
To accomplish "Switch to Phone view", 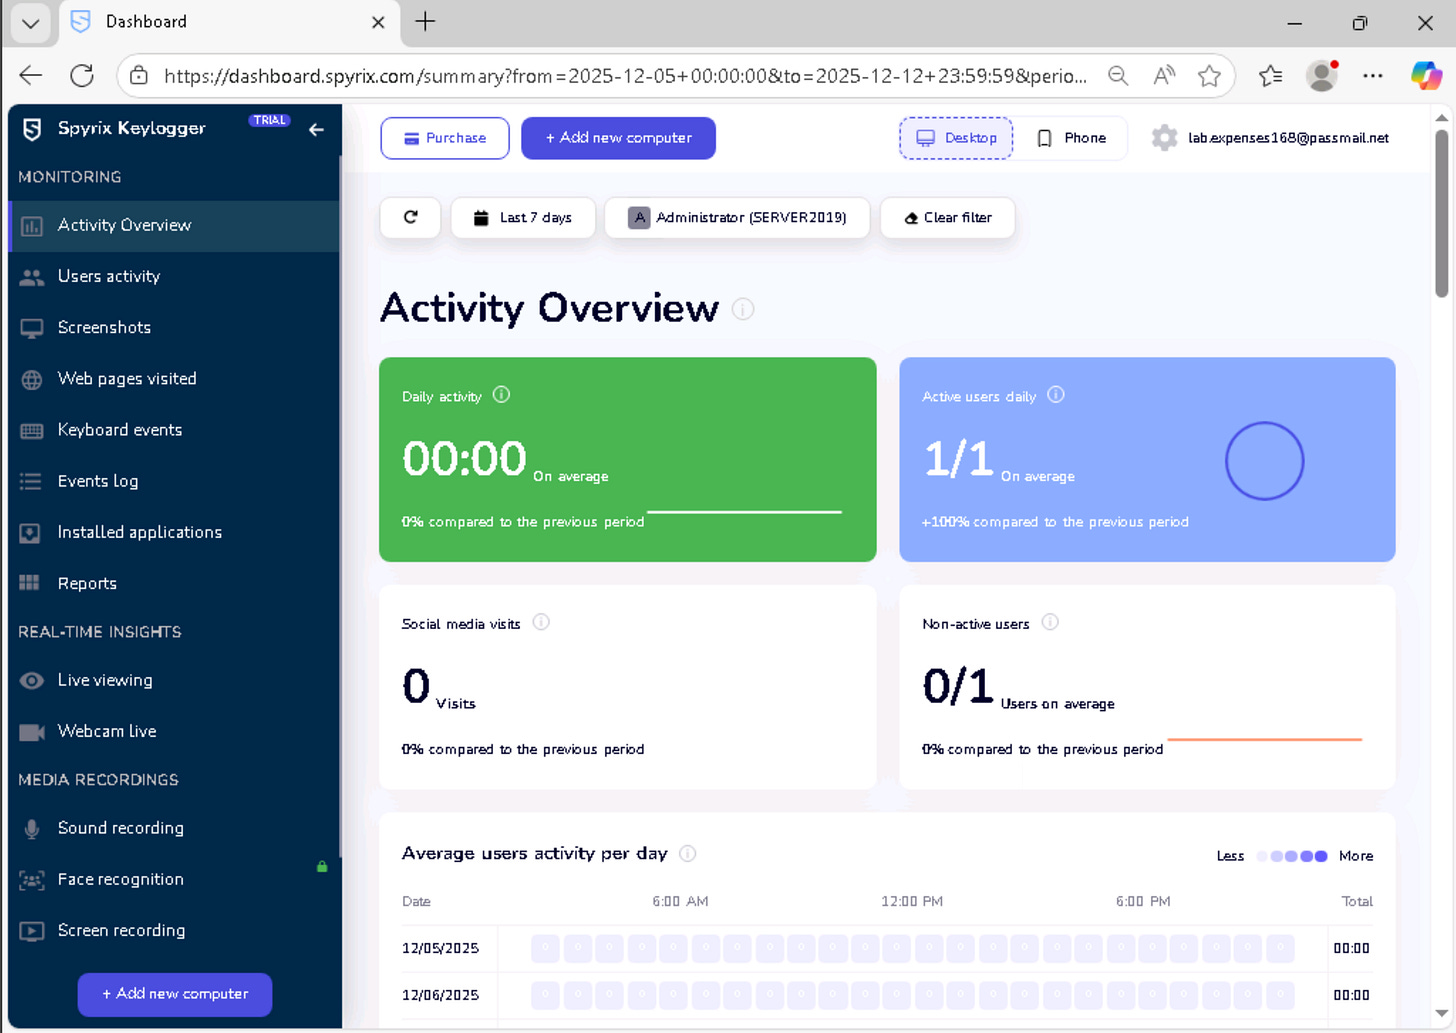I will pos(1071,138).
